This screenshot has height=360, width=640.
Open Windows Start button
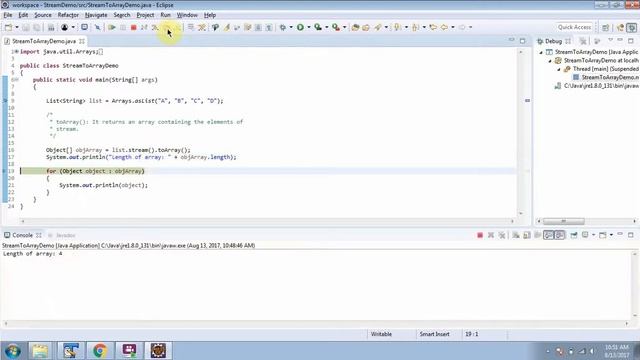click(x=12, y=351)
